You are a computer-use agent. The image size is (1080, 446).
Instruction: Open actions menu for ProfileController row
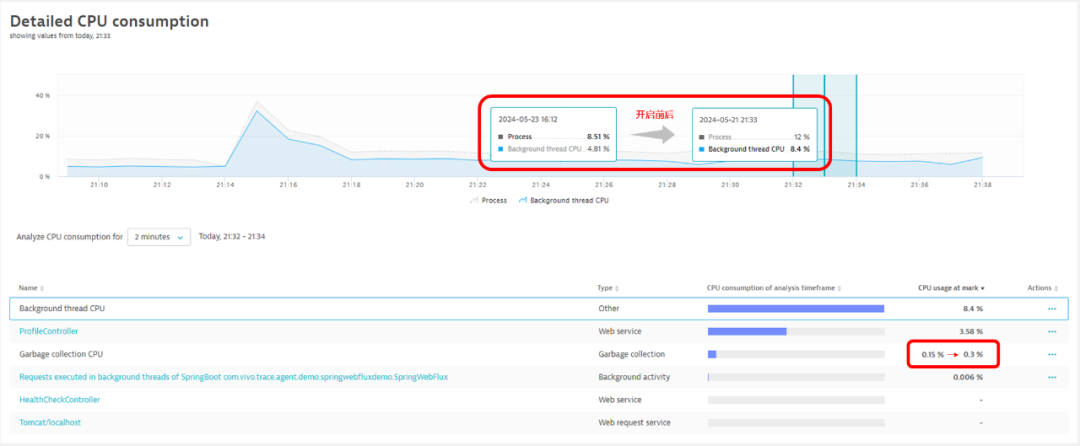click(1051, 331)
